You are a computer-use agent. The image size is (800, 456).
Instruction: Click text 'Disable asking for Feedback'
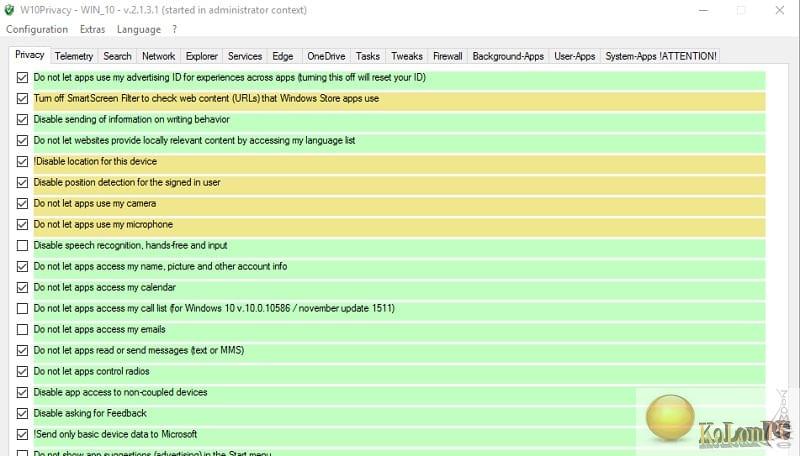click(90, 413)
